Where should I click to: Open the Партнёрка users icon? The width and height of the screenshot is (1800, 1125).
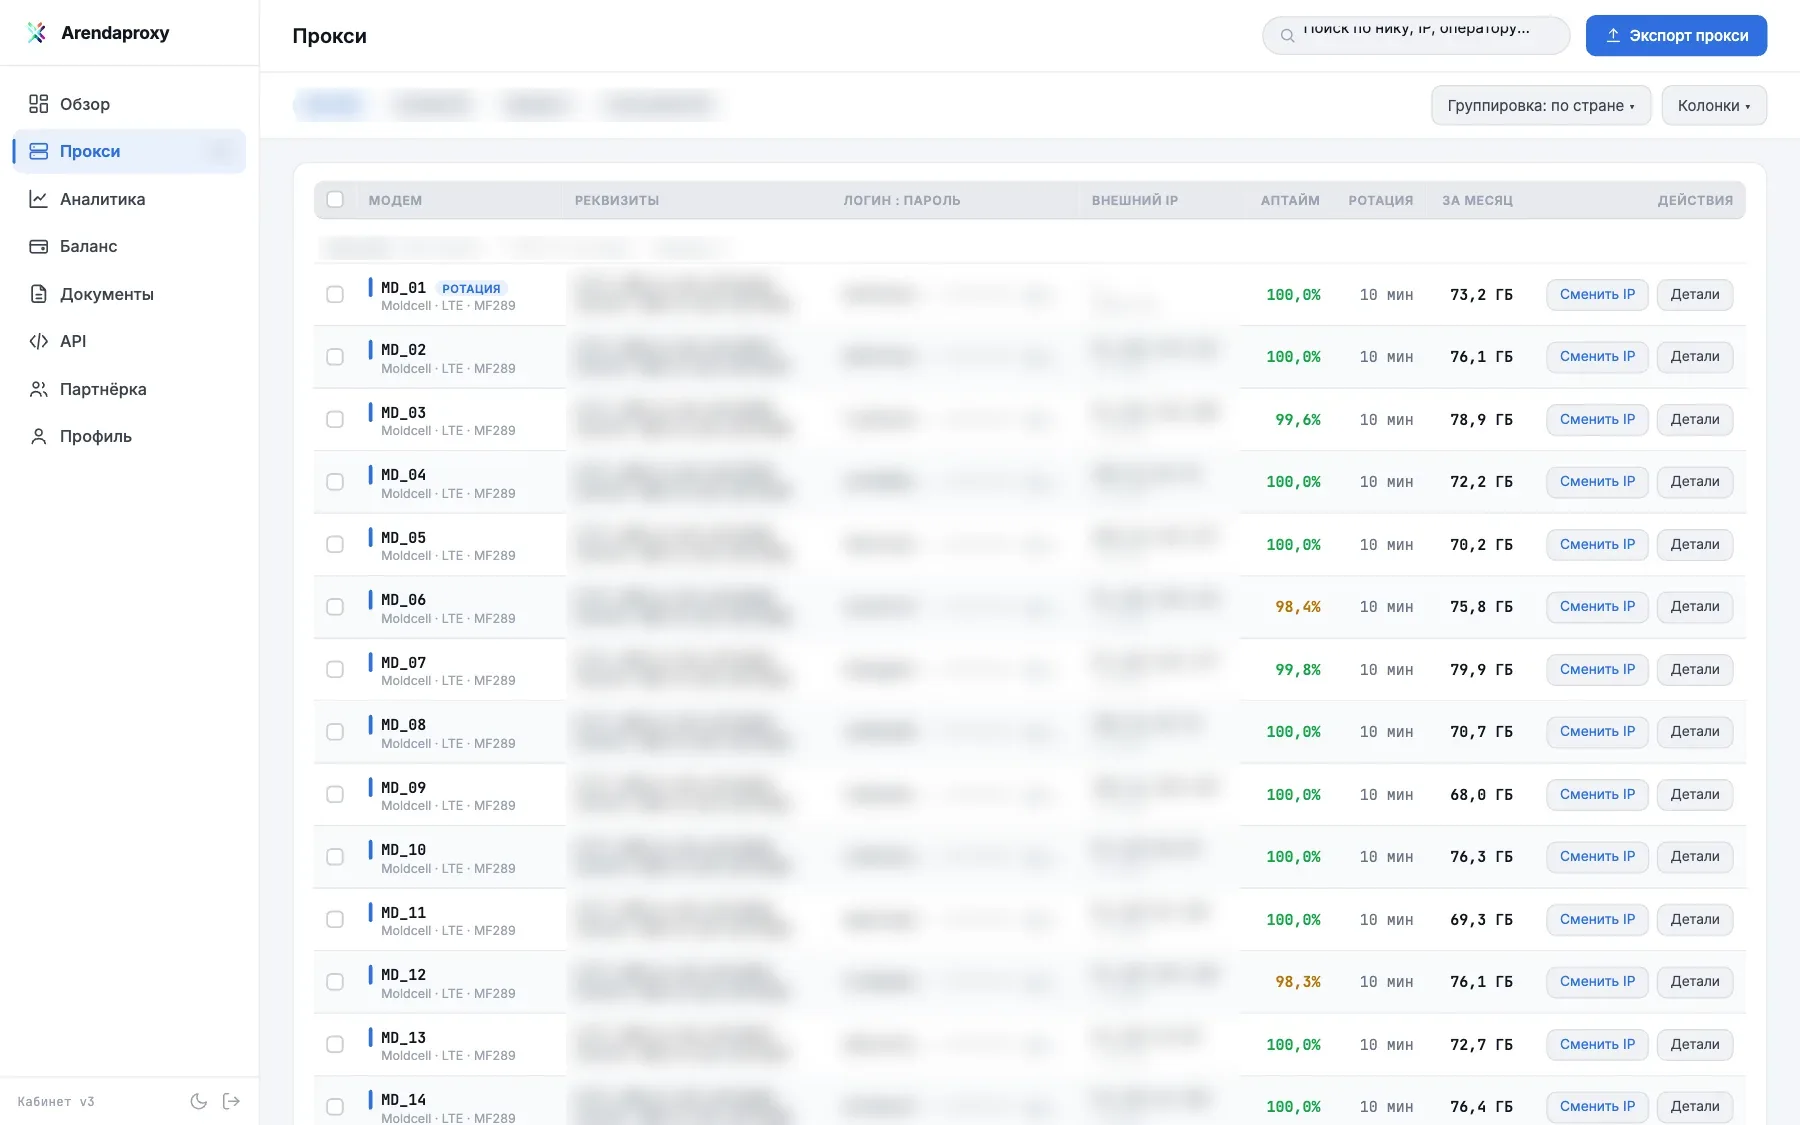[x=39, y=389]
